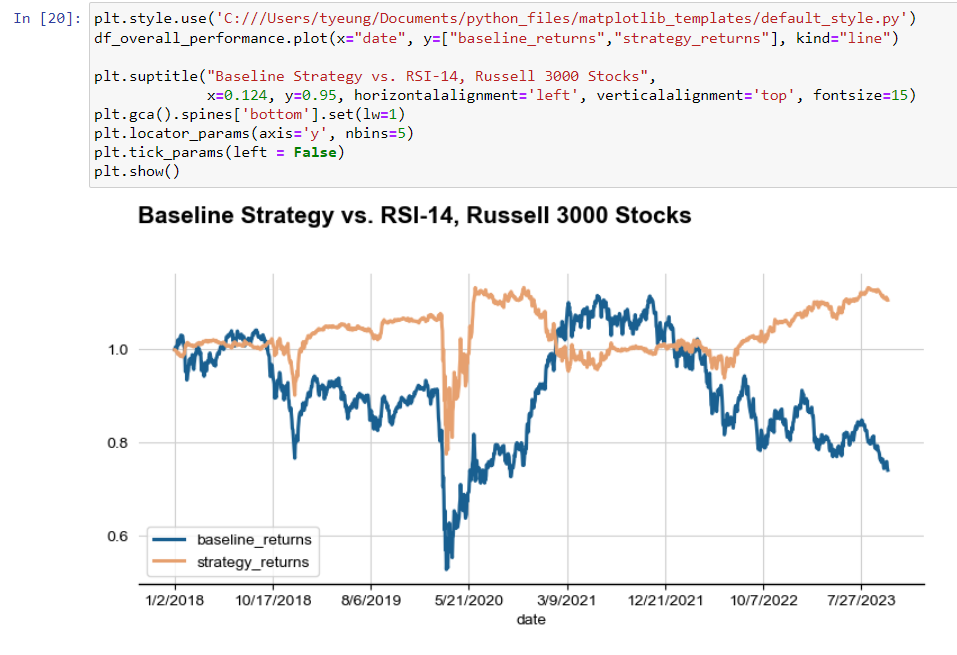Click the baseline_returns legend label

[253, 540]
